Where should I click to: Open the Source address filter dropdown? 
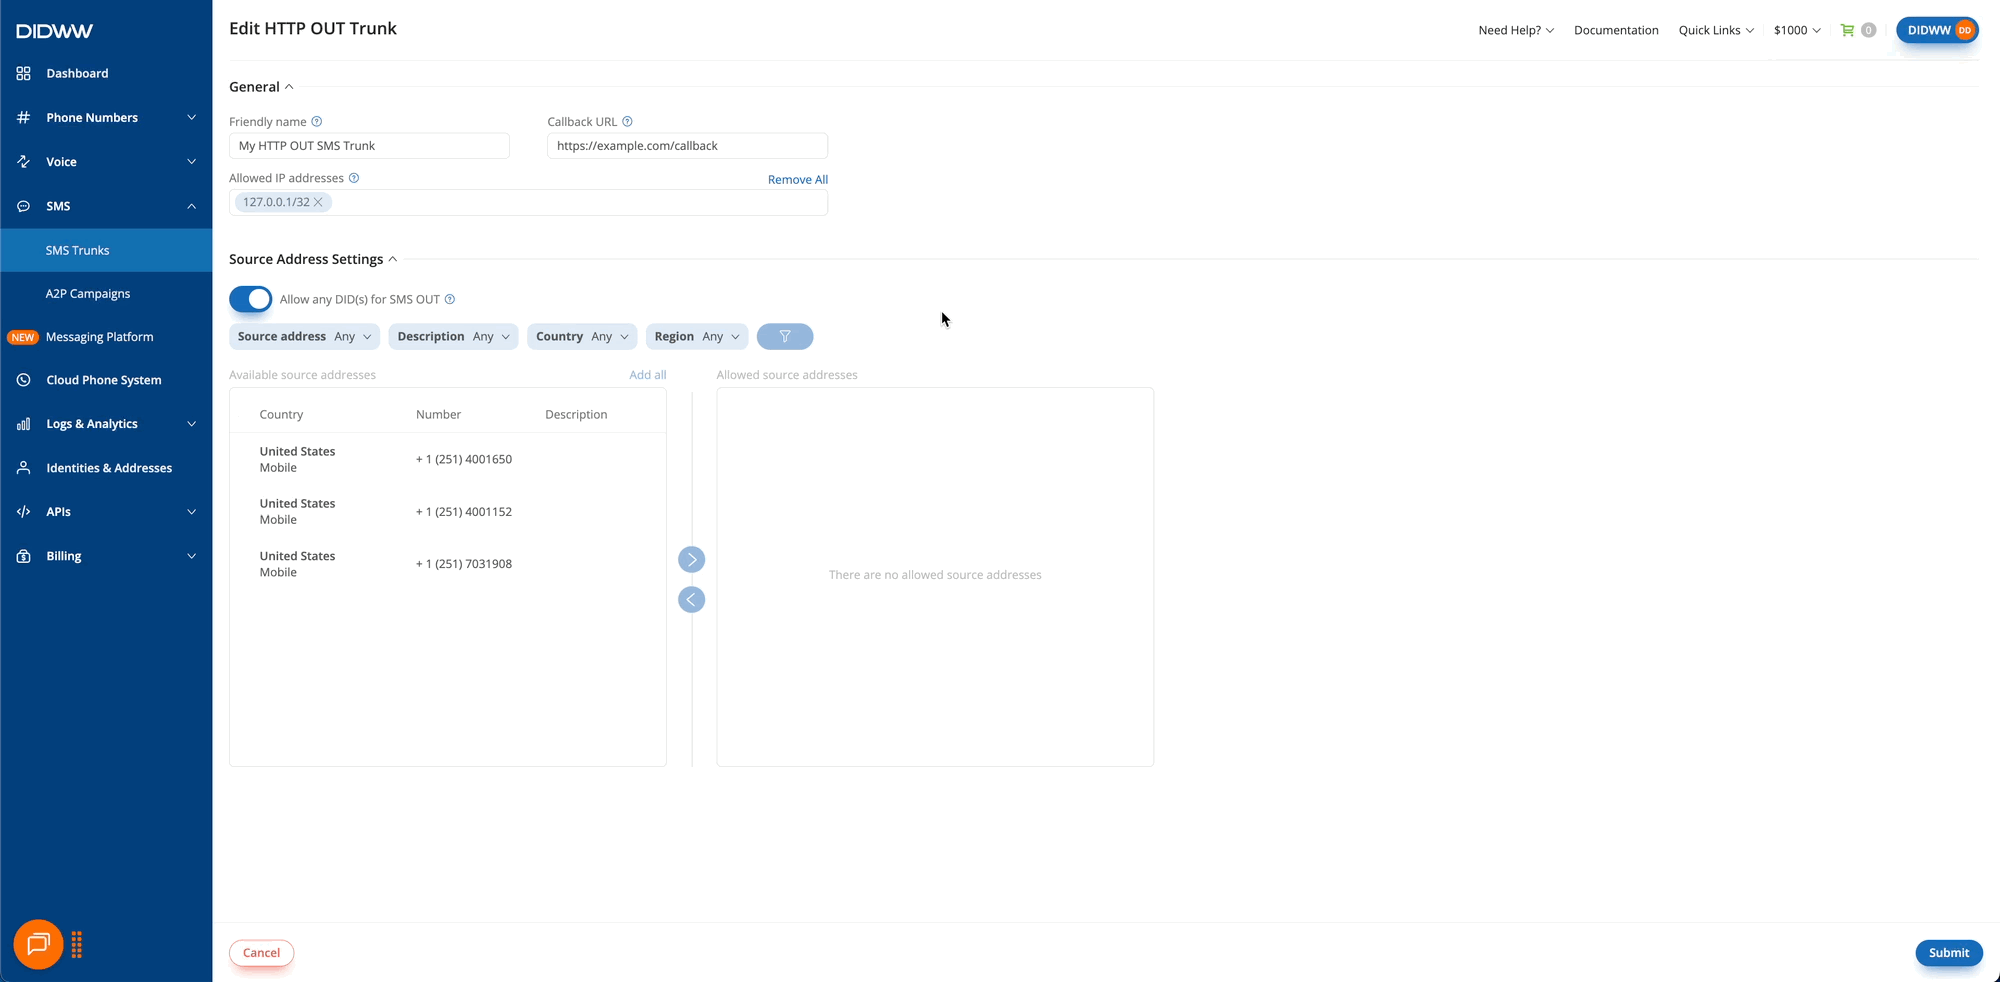click(304, 337)
